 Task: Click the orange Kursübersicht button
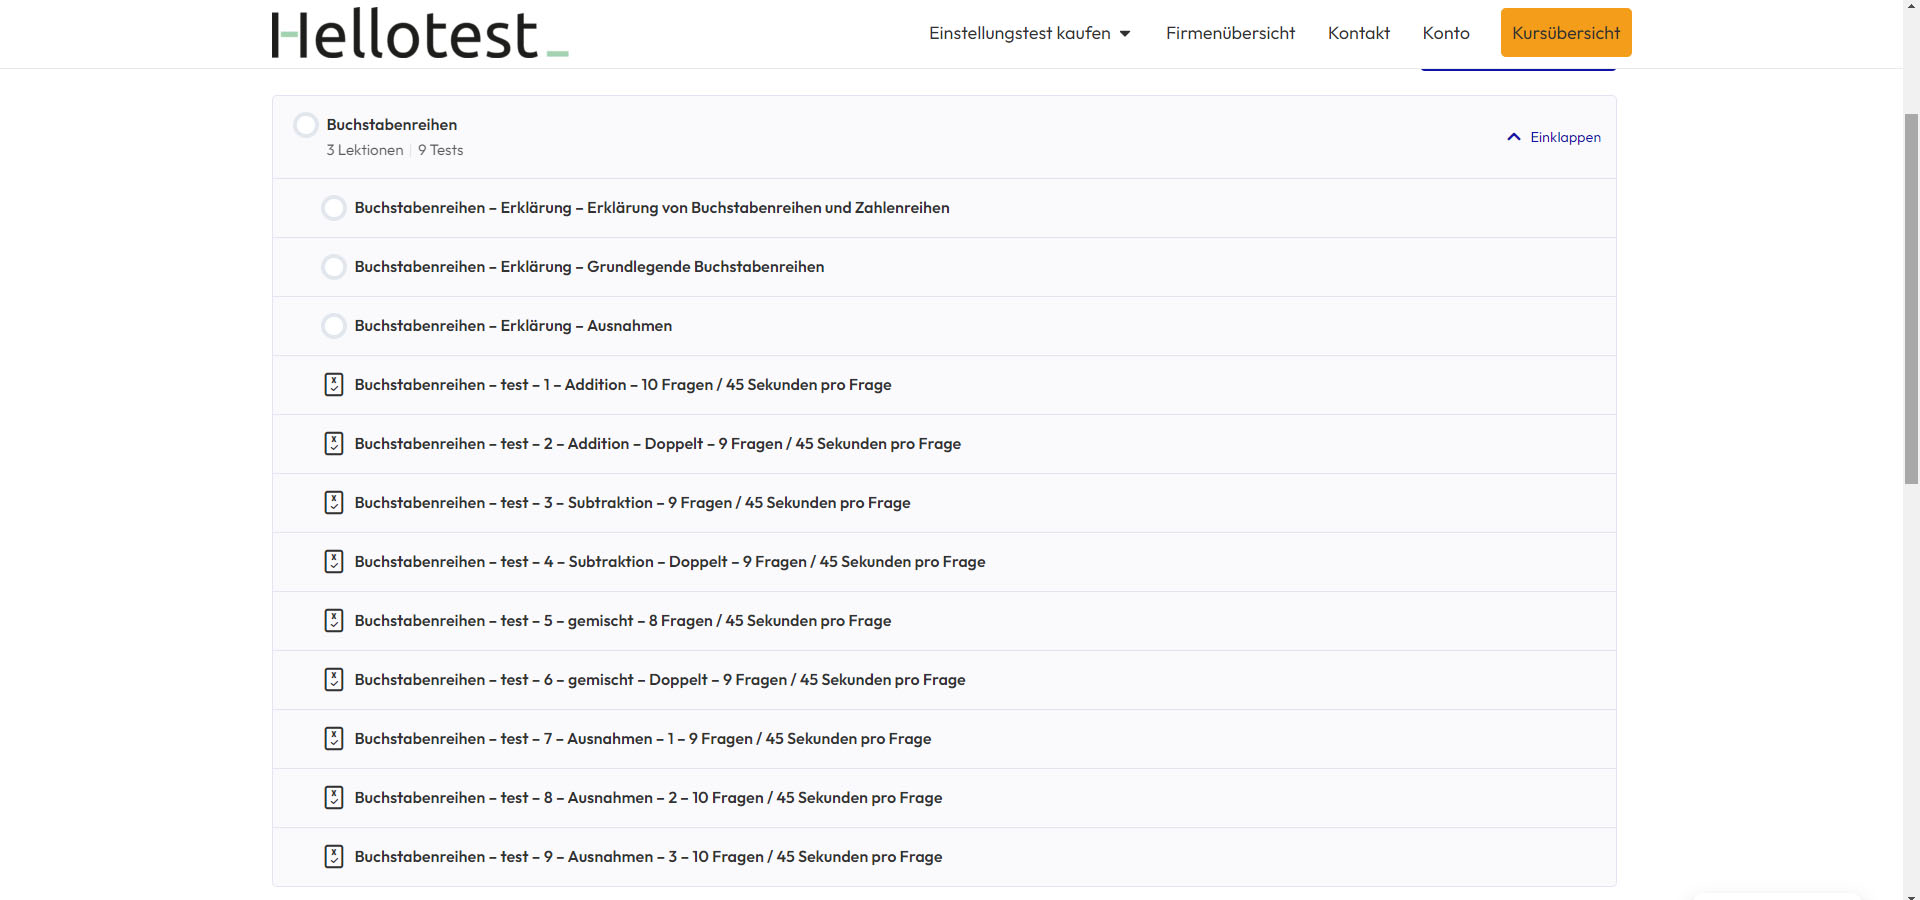1566,33
